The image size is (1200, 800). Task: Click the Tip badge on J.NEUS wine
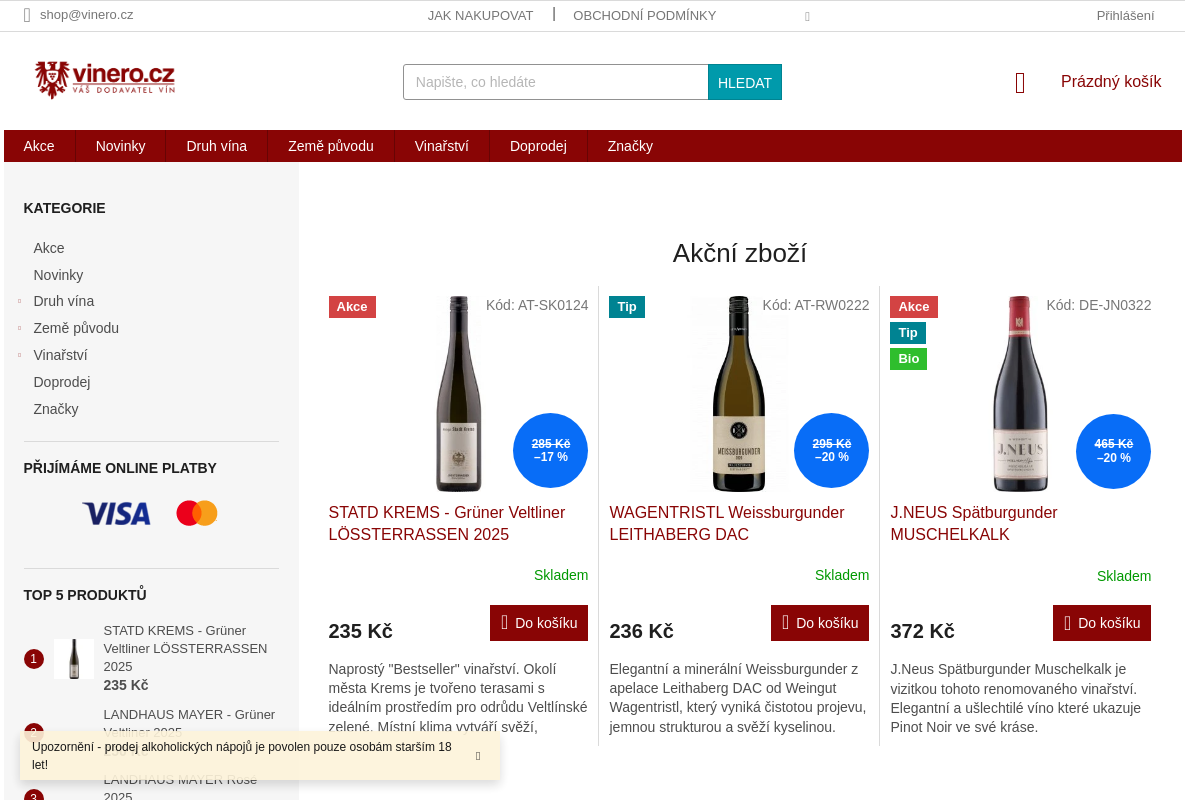click(908, 333)
